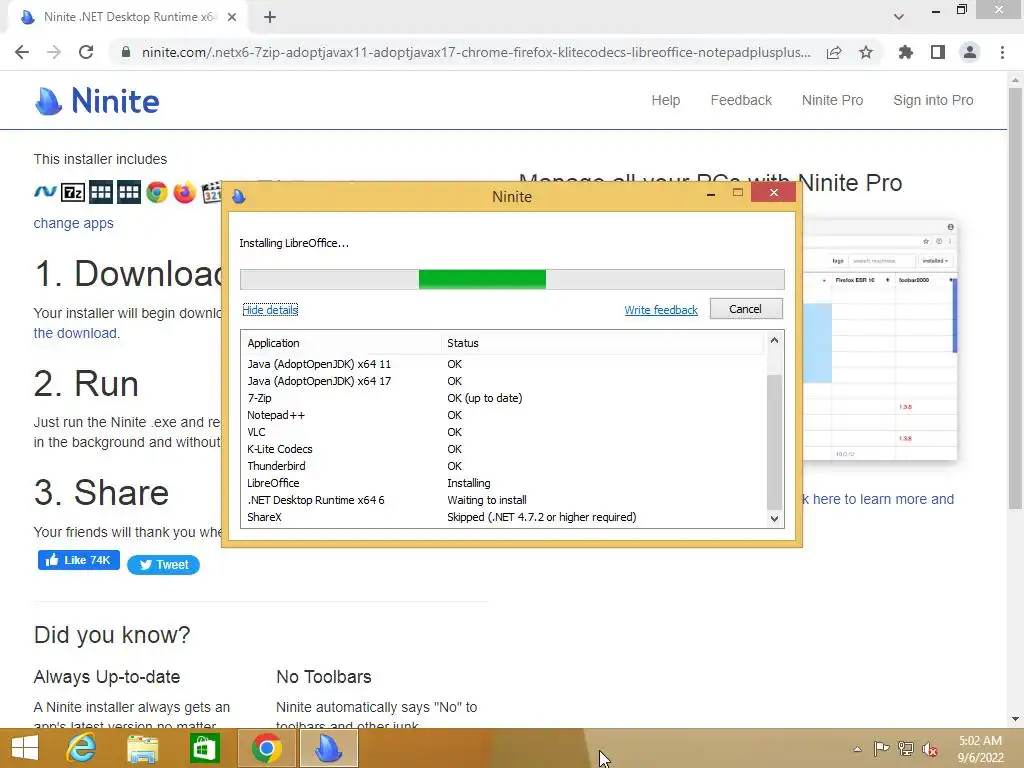Image resolution: width=1024 pixels, height=768 pixels.
Task: Open the Help page link
Action: [x=665, y=100]
